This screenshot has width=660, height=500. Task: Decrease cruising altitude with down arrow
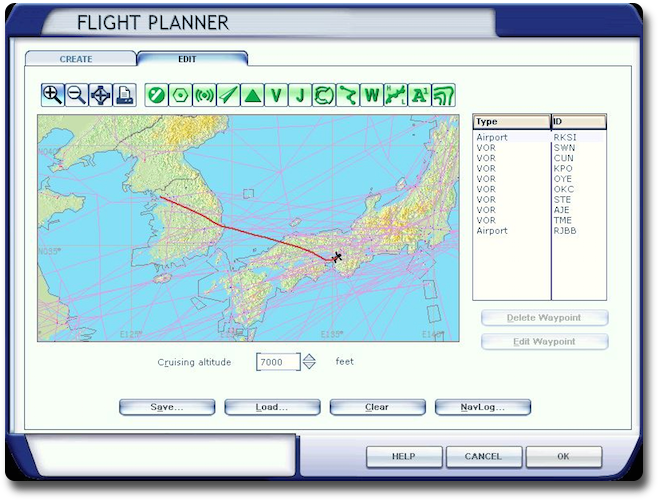coord(309,366)
